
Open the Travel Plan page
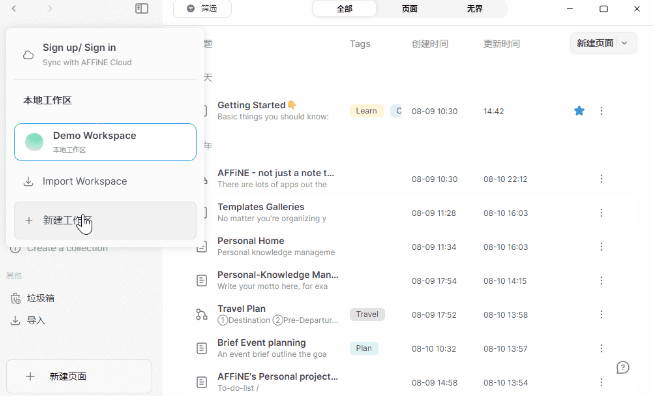[241, 309]
